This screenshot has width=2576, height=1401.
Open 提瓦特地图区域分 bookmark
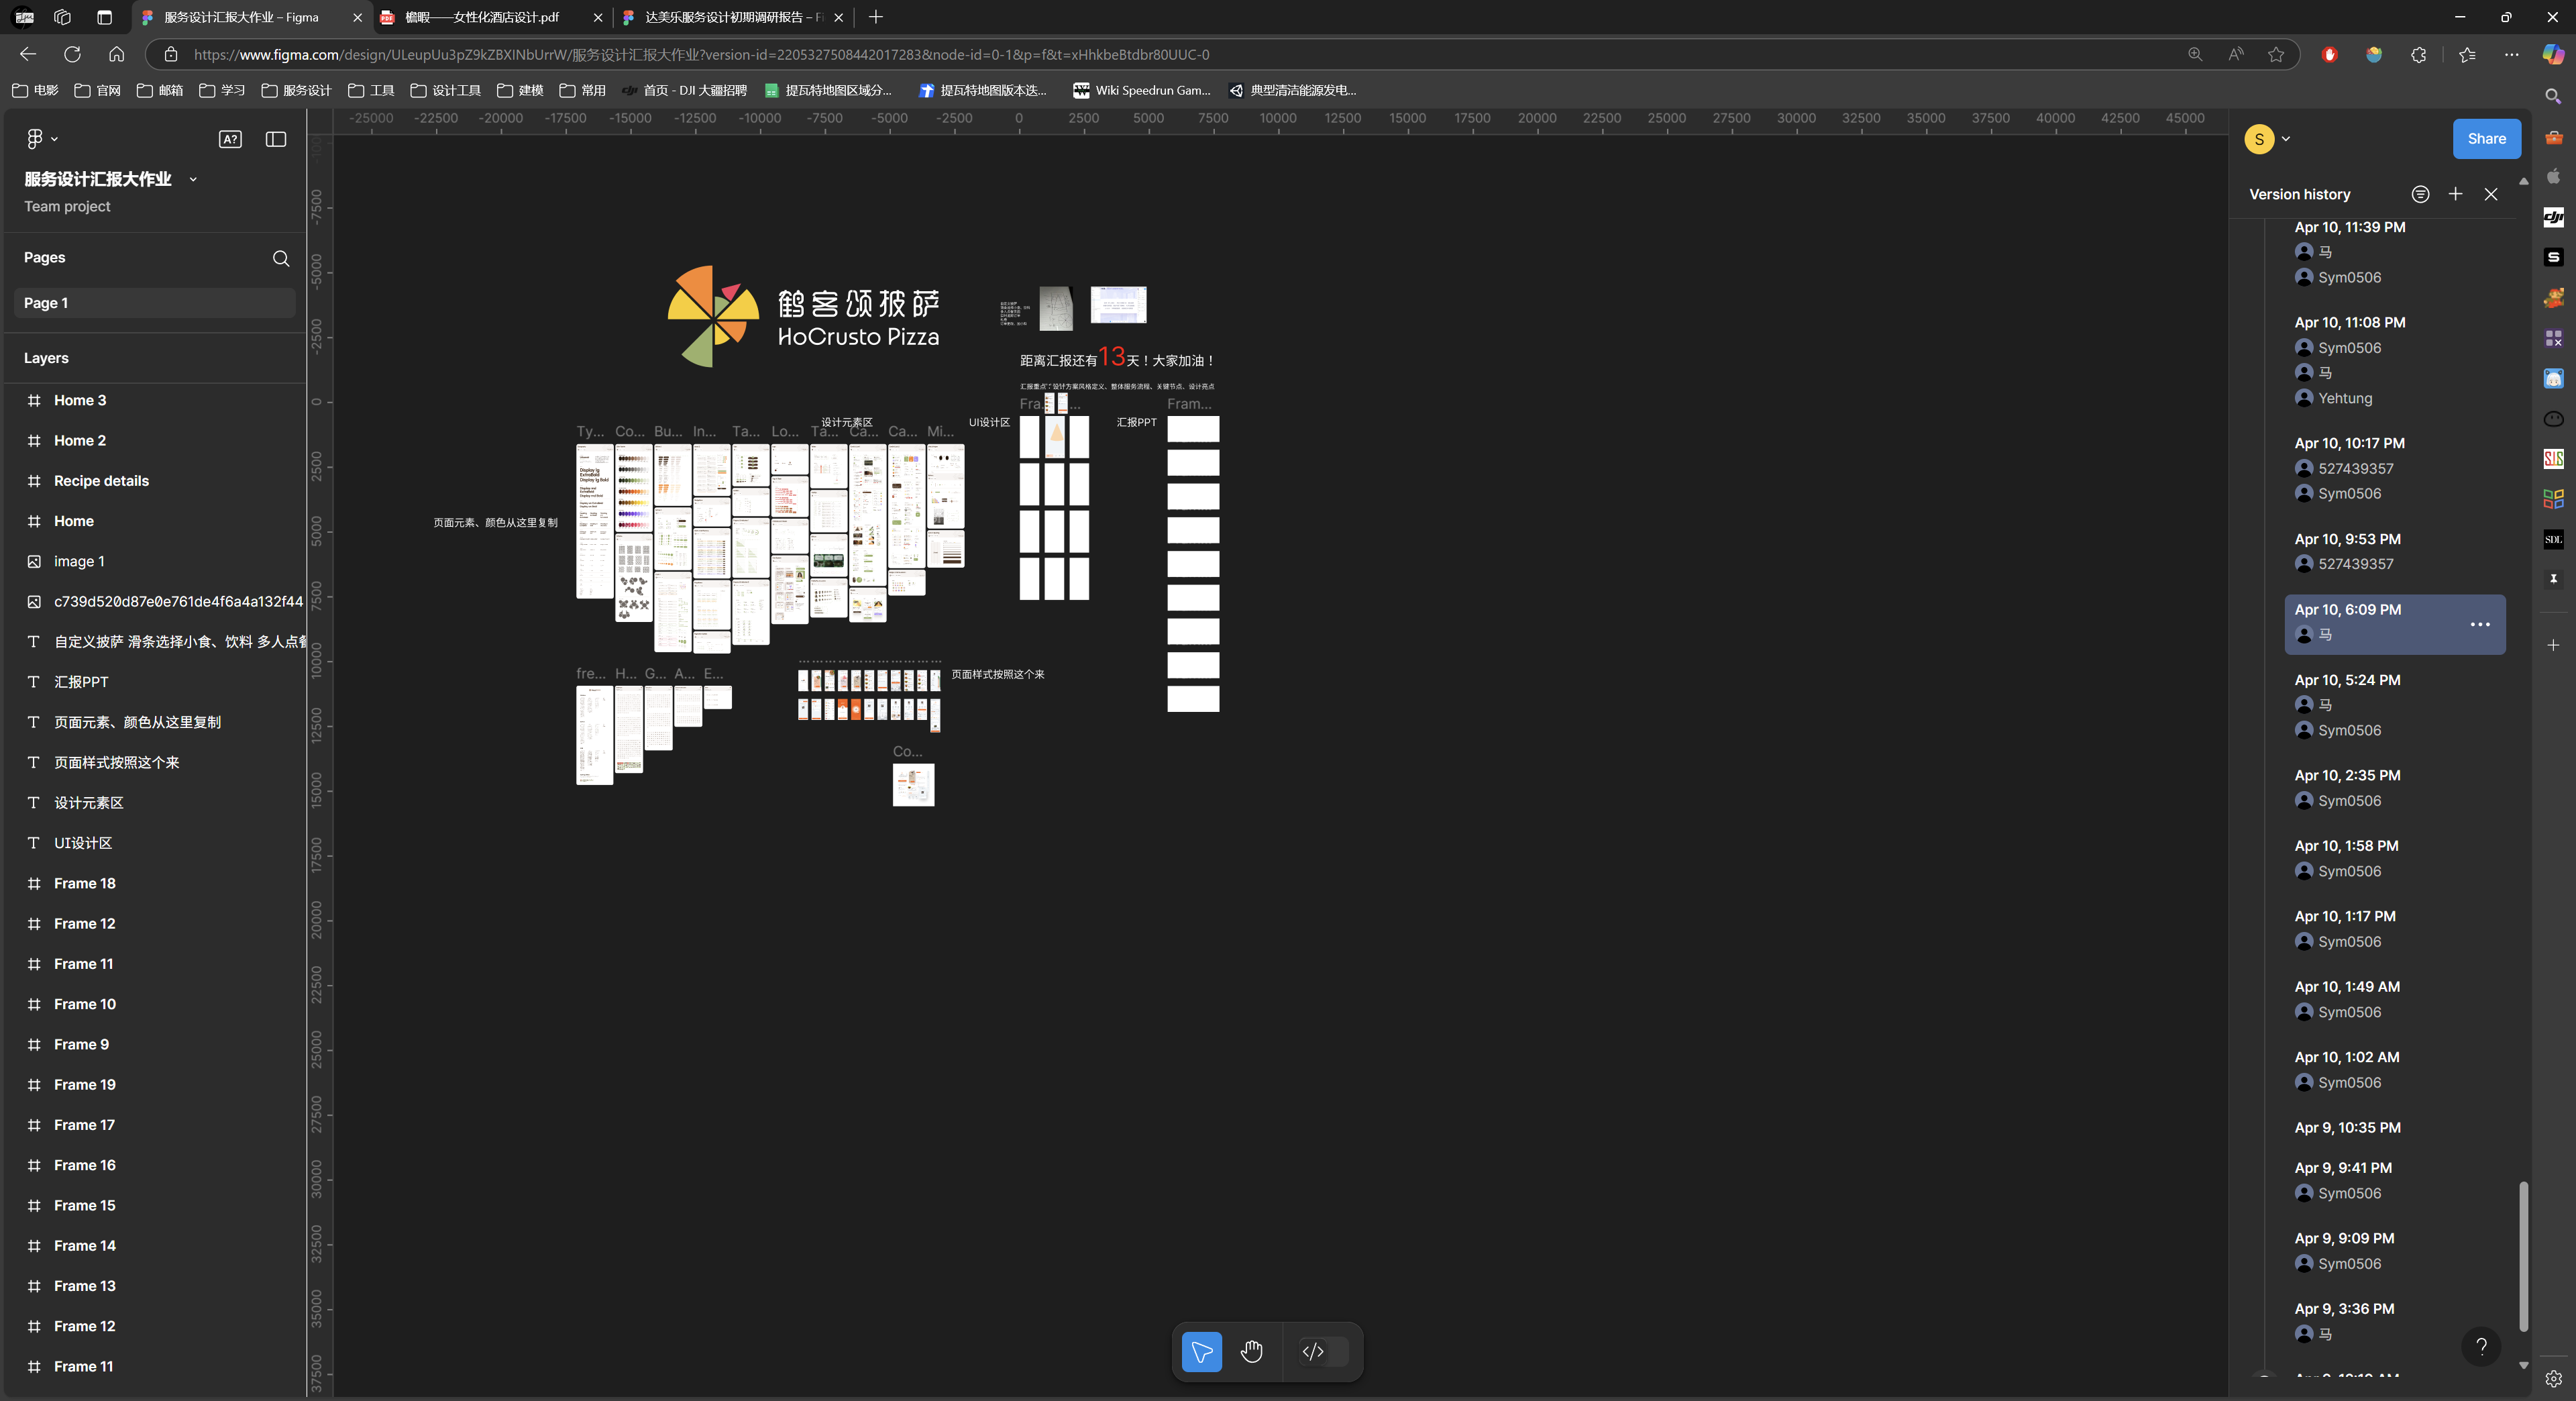[x=828, y=90]
